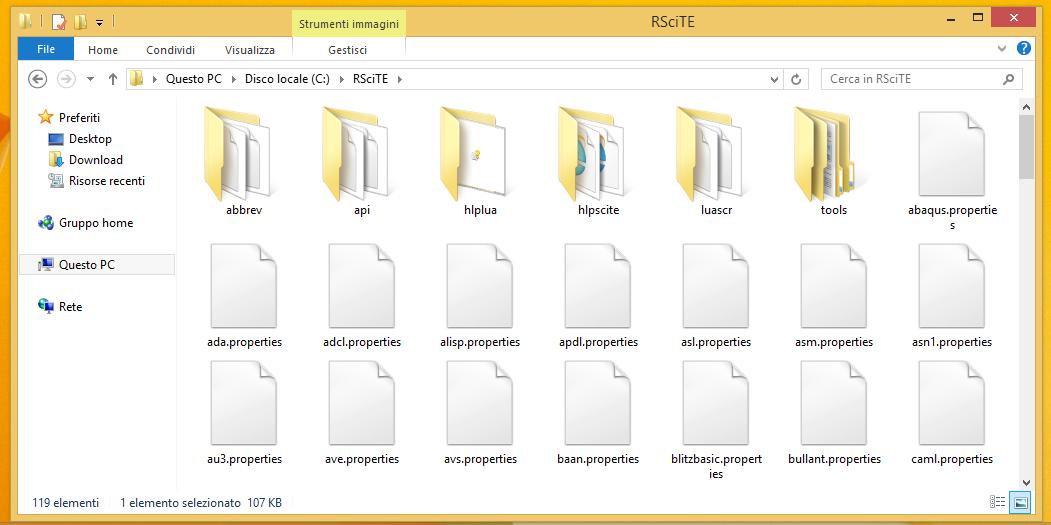Click the Cerca in RSciTE search field
The height and width of the screenshot is (525, 1051).
coord(910,79)
